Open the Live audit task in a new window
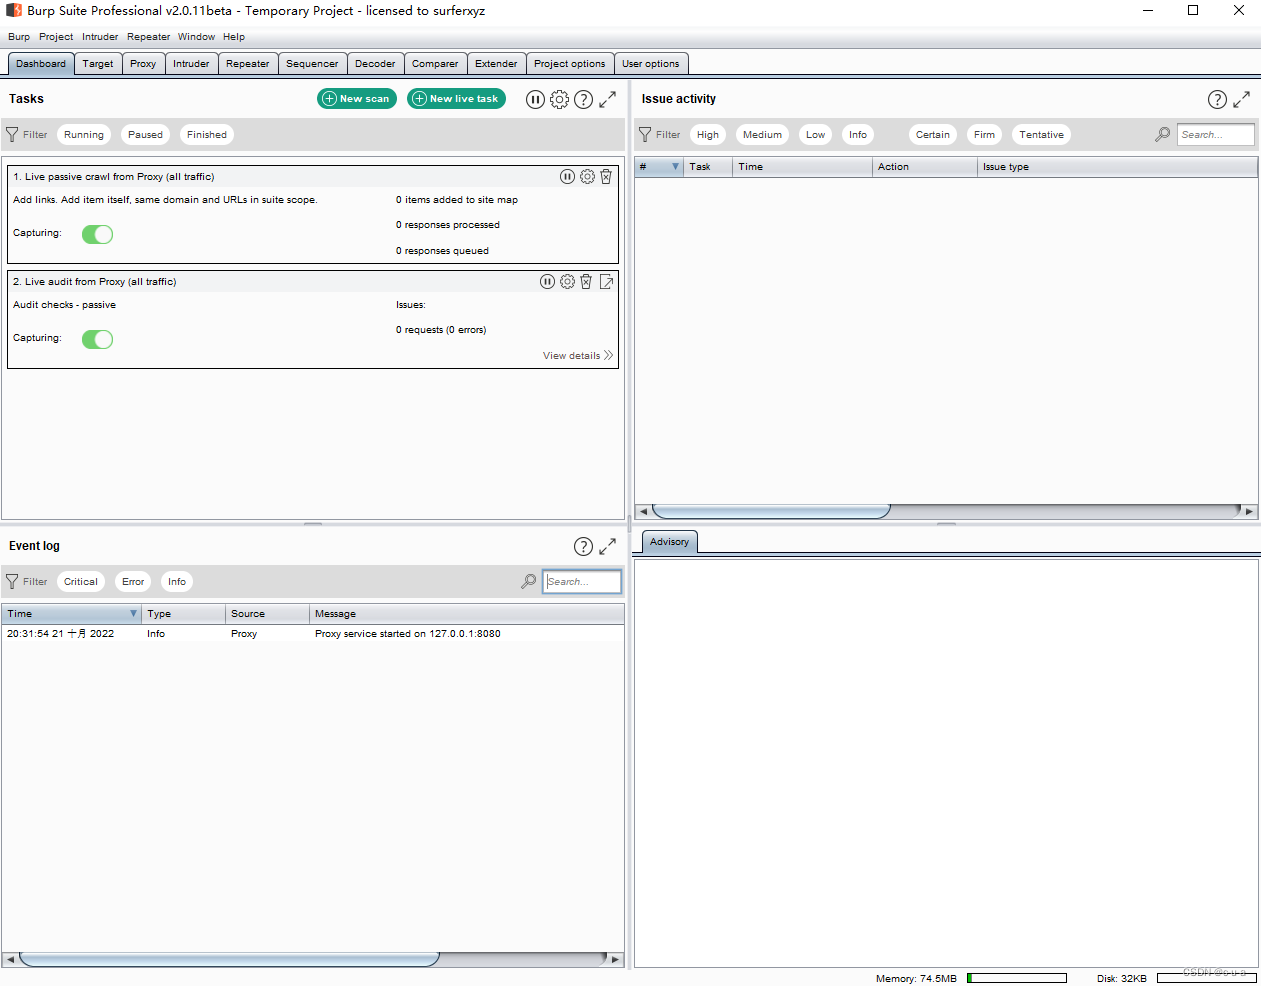Screen dimensions: 1261x986 click(606, 282)
